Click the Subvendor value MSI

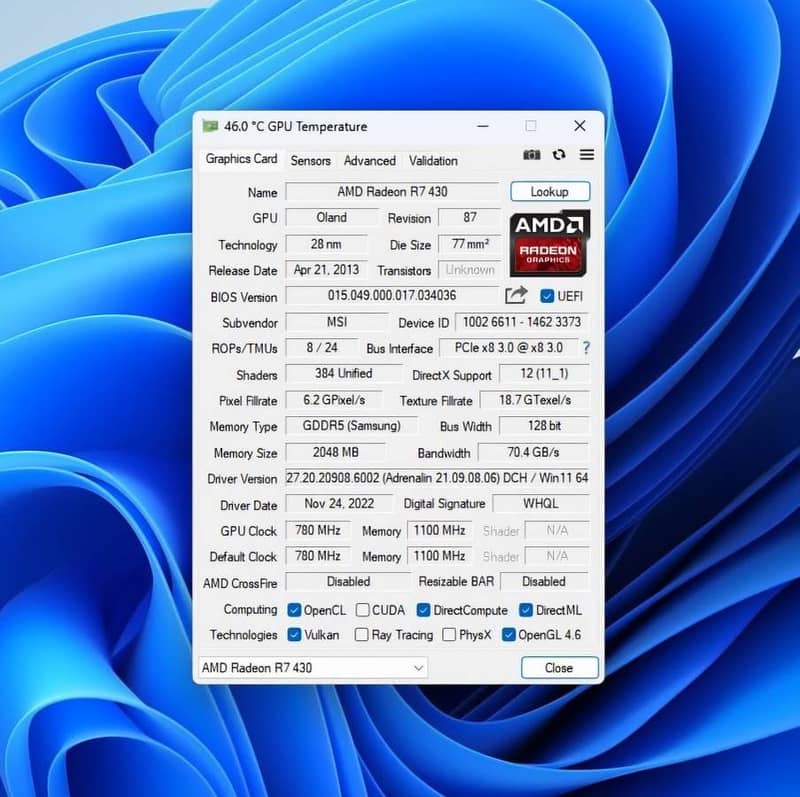pos(337,322)
